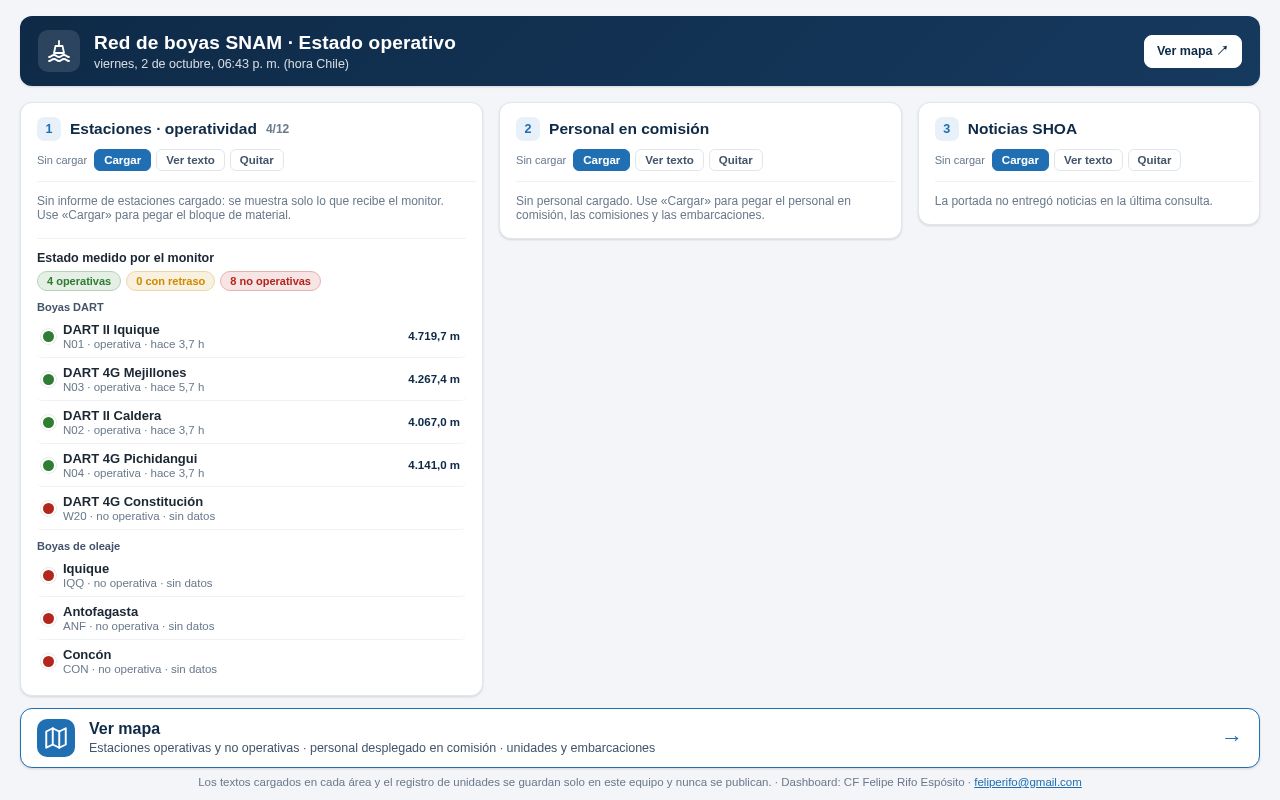The image size is (1280, 800).
Task: Click Cargar in Noticias SHOA panel
Action: [1020, 160]
